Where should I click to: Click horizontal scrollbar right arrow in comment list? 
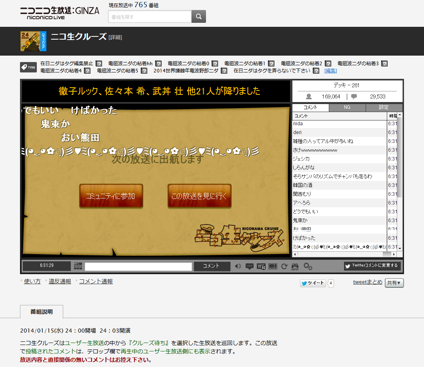pyautogui.click(x=394, y=254)
